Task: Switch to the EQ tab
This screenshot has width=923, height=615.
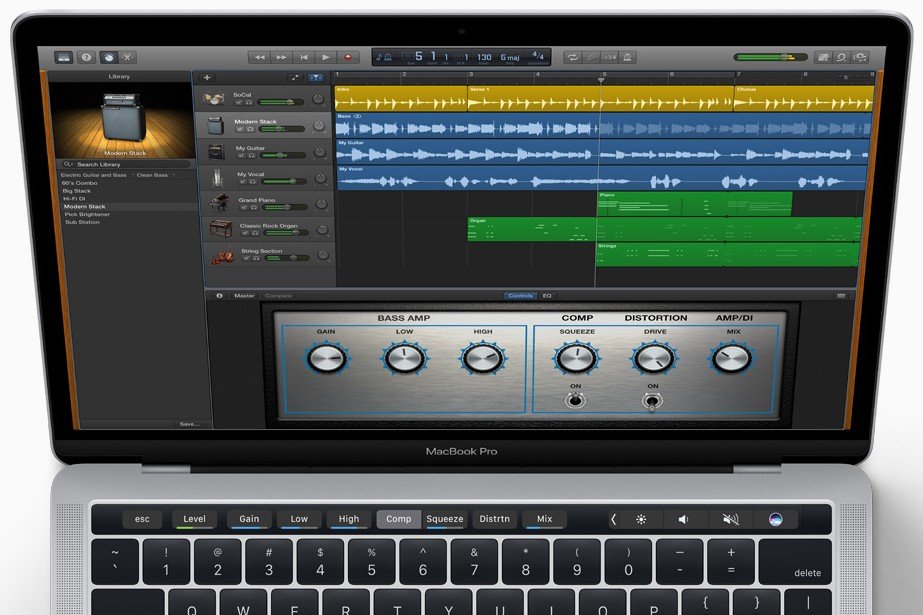Action: 547,296
